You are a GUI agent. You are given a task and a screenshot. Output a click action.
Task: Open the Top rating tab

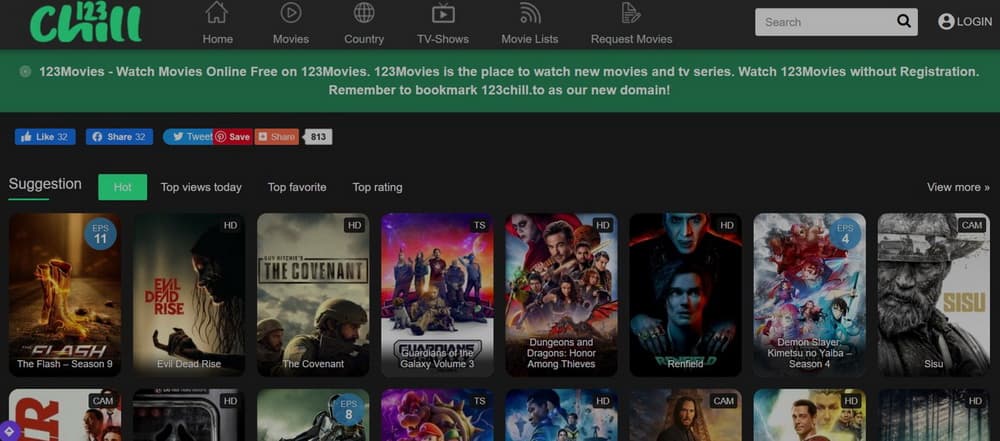[x=377, y=187]
